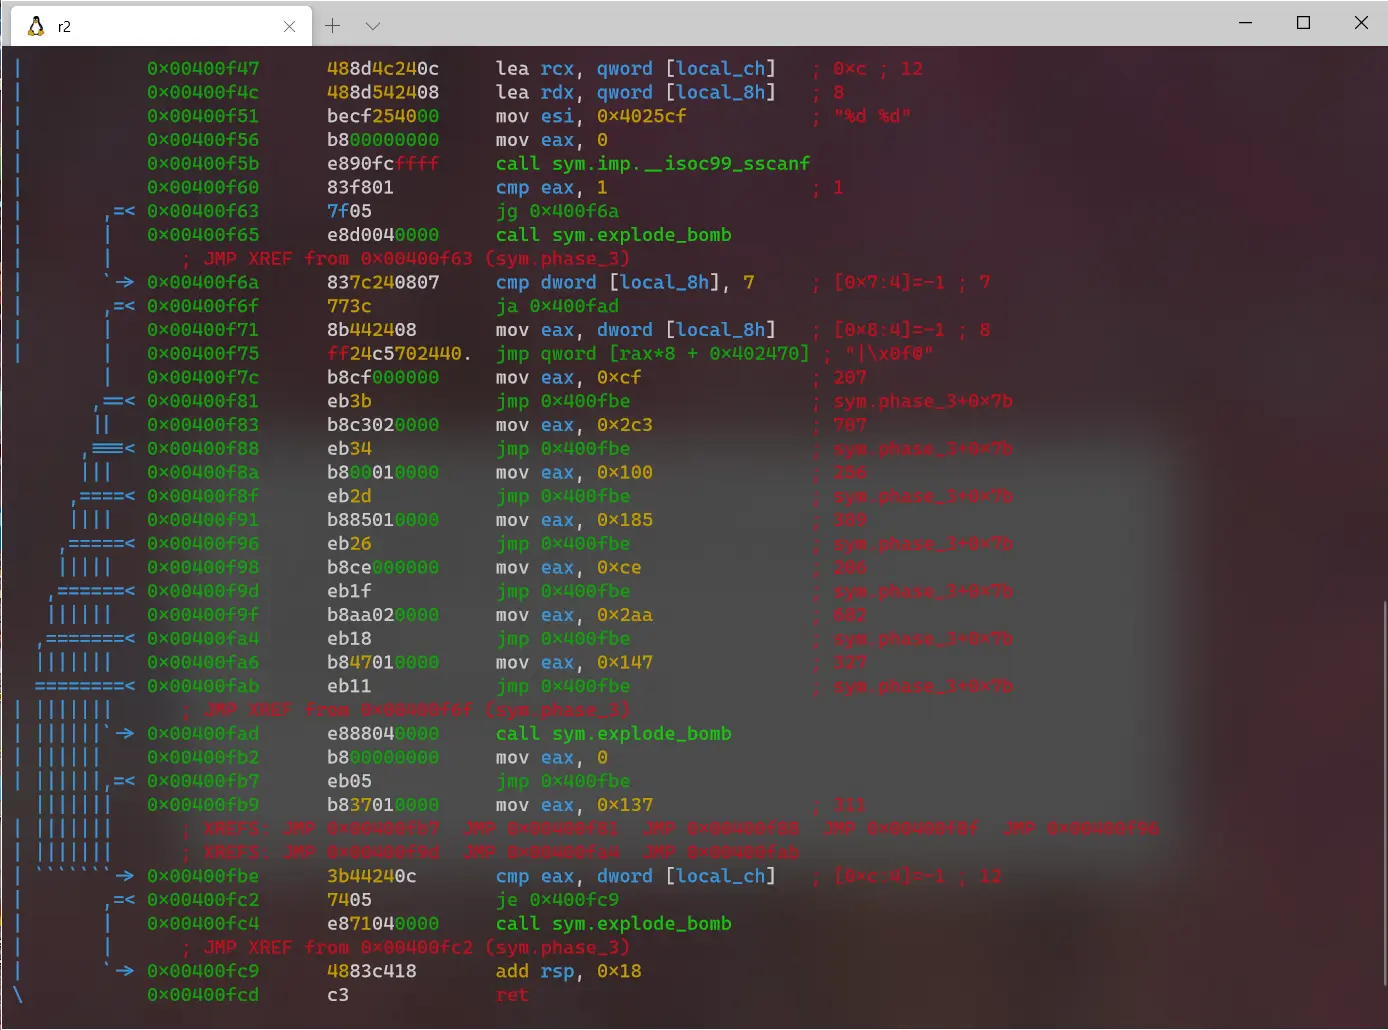Image resolution: width=1388 pixels, height=1030 pixels.
Task: Click the 'mov eax, 0xcf' instruction
Action: click(569, 378)
